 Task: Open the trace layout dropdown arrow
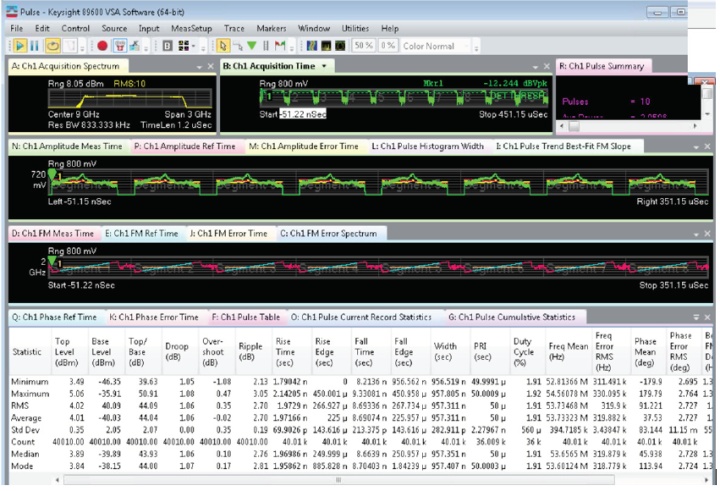[x=193, y=46]
